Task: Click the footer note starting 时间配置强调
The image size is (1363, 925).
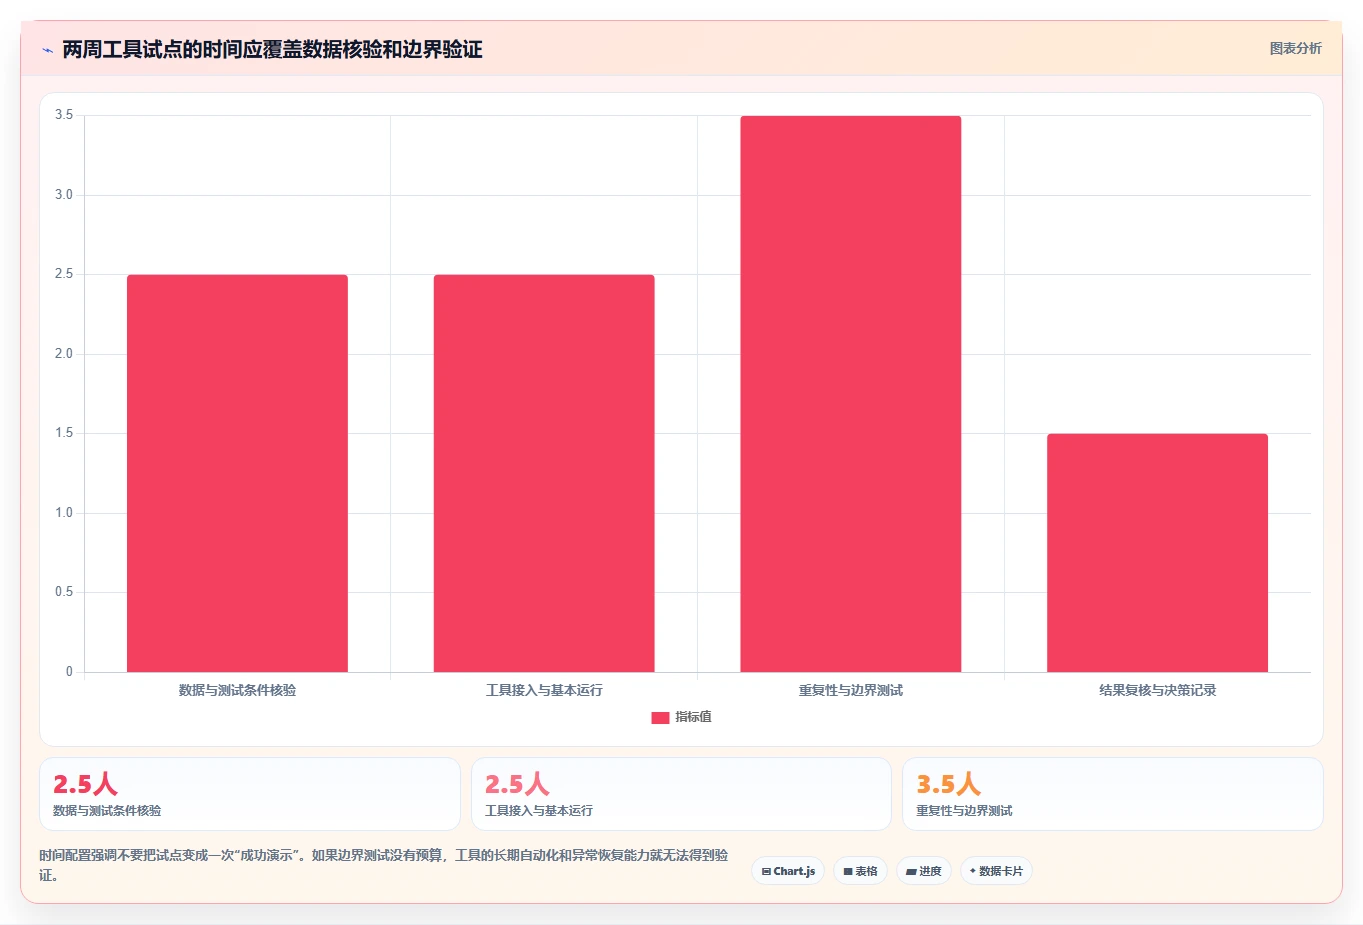Action: tap(384, 865)
